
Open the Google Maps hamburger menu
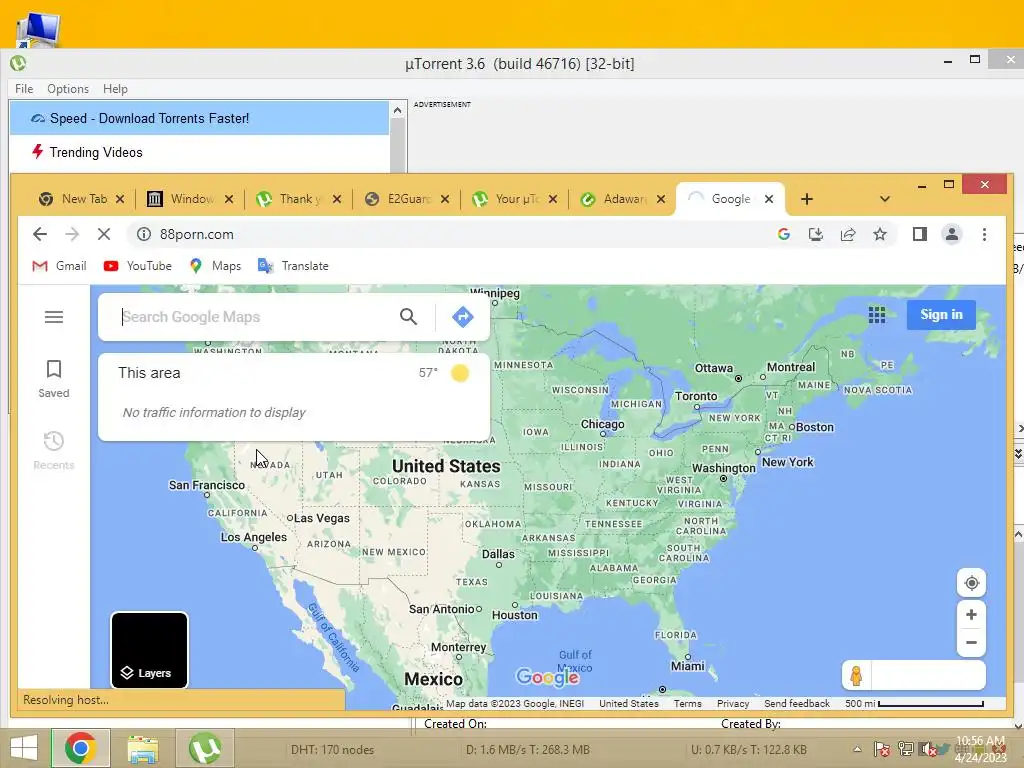(54, 317)
